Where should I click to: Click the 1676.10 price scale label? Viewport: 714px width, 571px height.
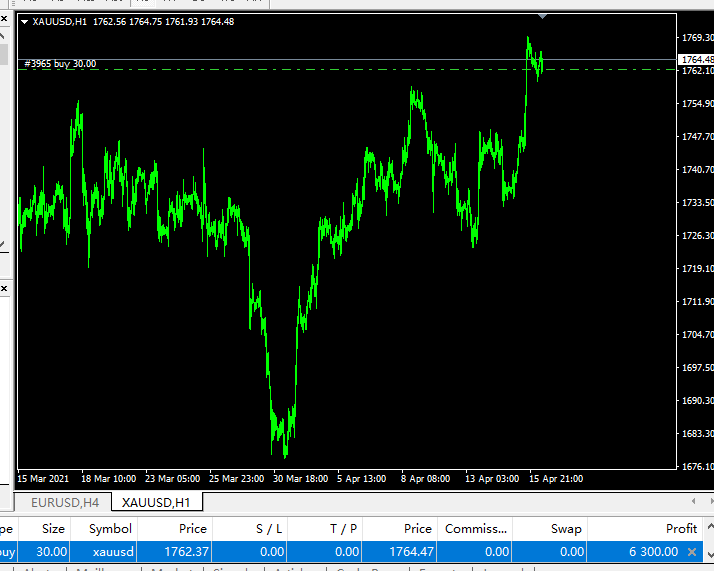(x=698, y=467)
